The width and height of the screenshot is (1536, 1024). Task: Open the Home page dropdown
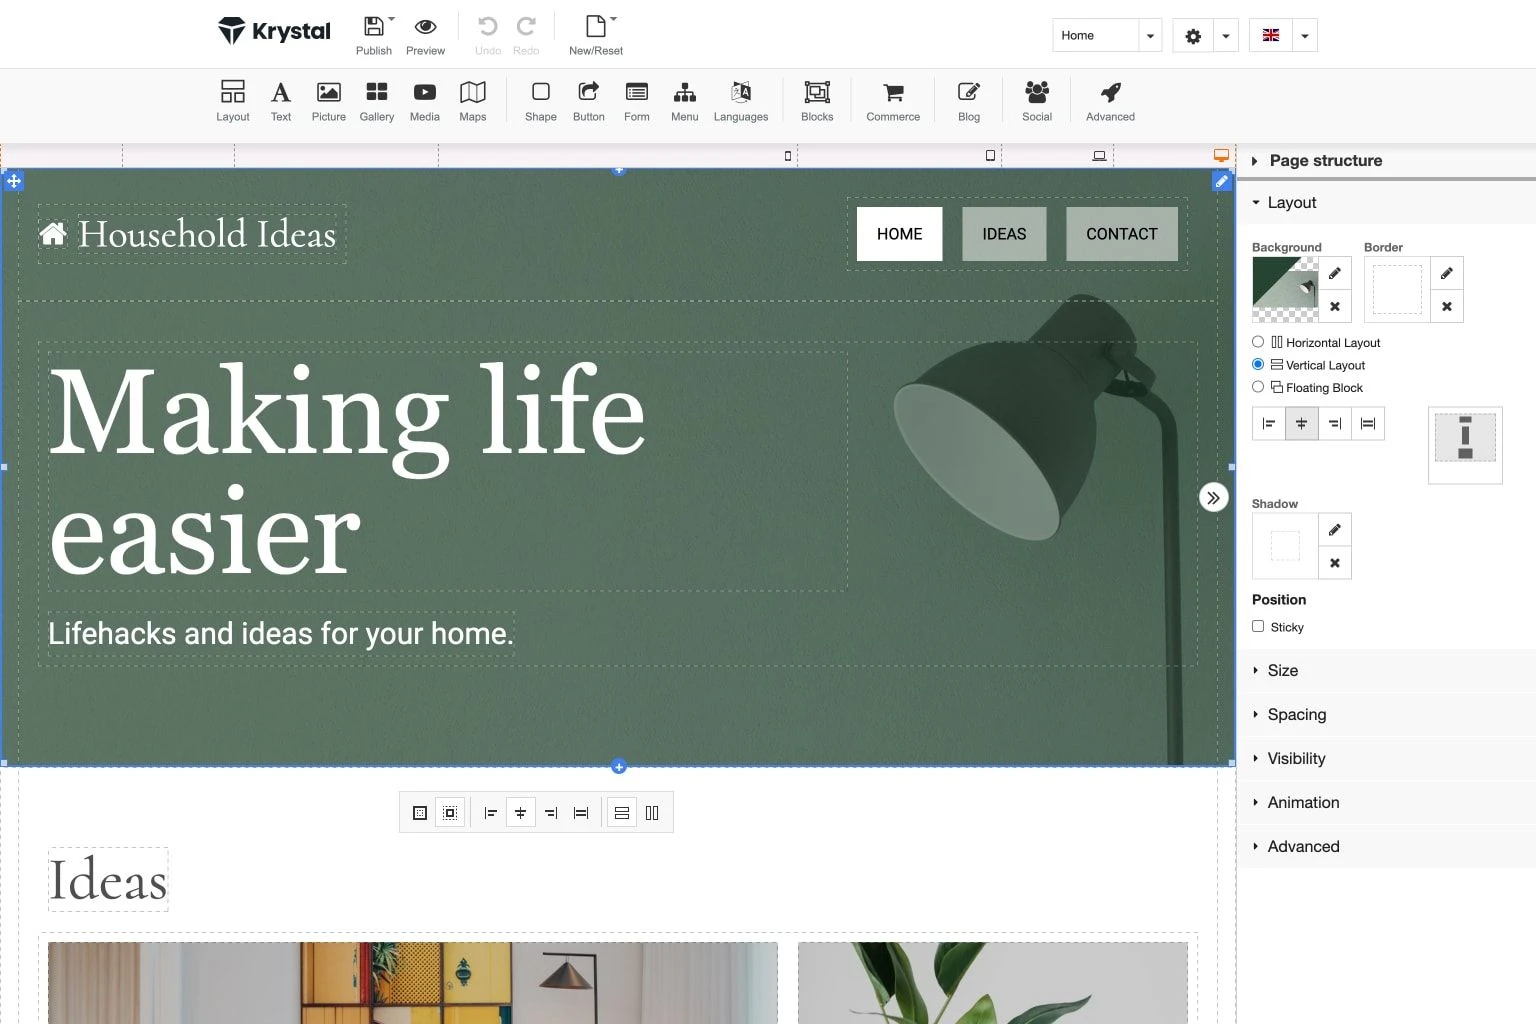(1149, 35)
